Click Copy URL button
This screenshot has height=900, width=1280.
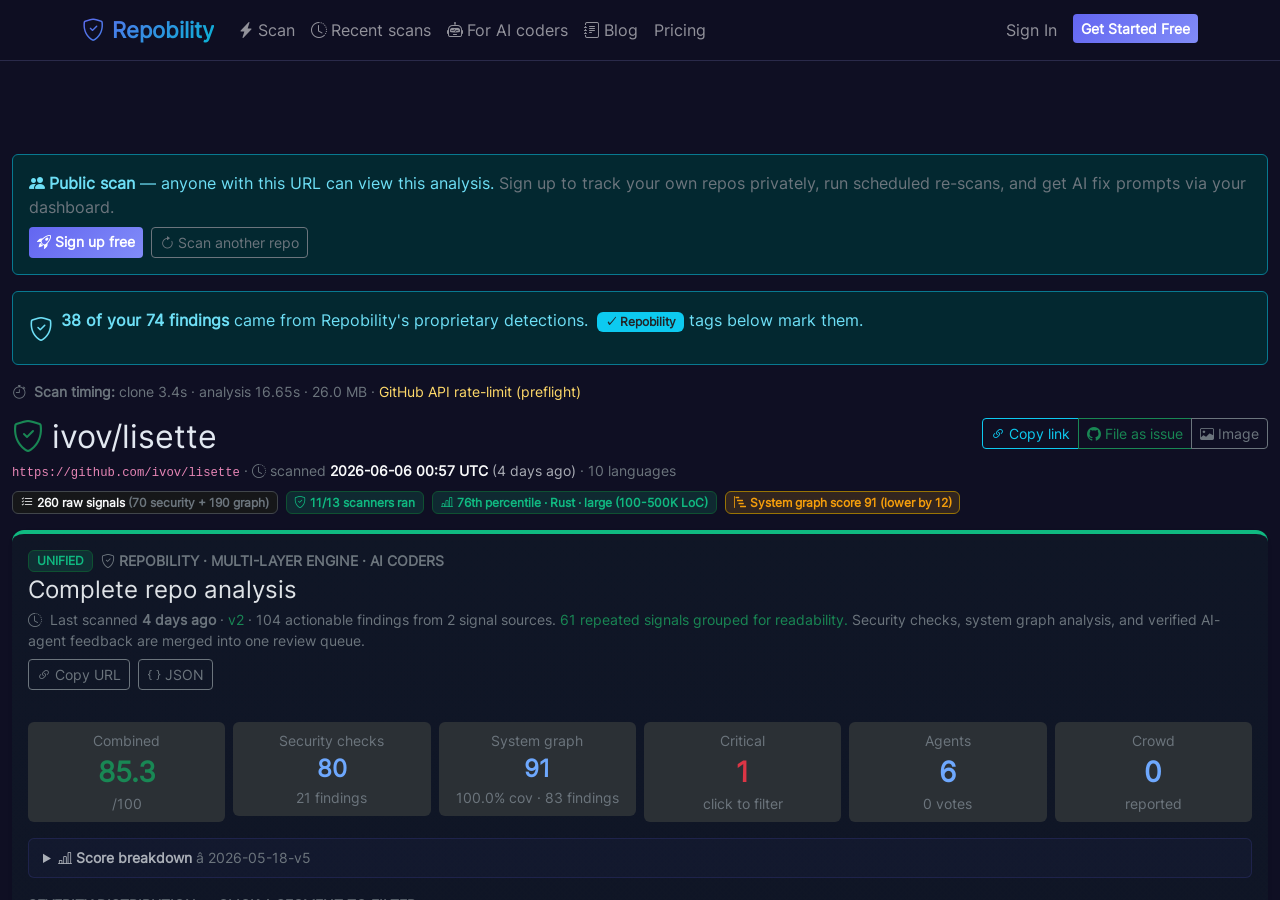click(79, 674)
